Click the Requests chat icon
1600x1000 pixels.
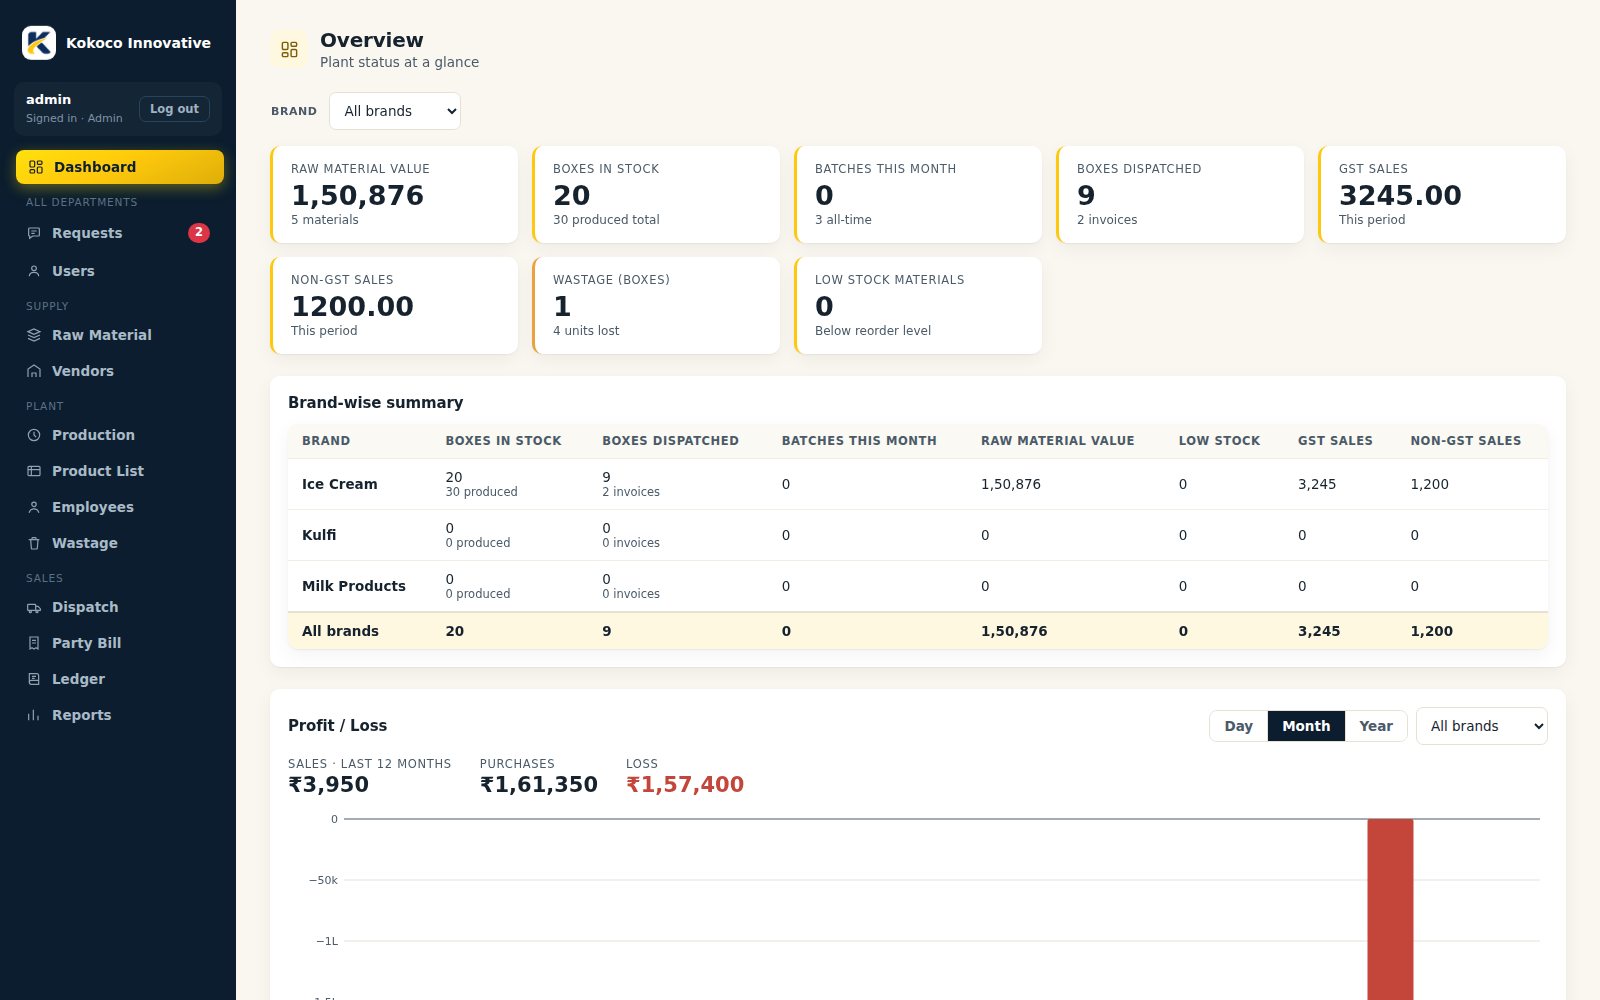pos(34,233)
